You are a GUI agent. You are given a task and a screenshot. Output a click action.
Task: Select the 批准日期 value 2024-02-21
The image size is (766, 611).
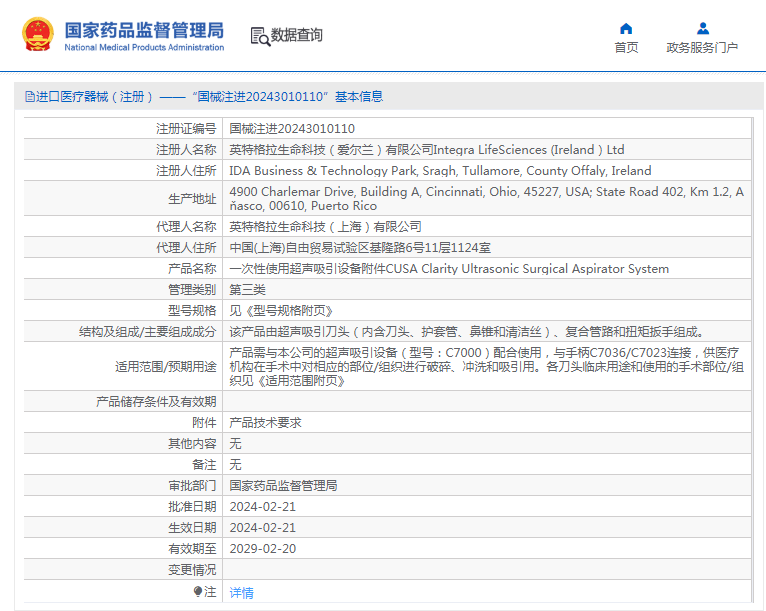[263, 506]
